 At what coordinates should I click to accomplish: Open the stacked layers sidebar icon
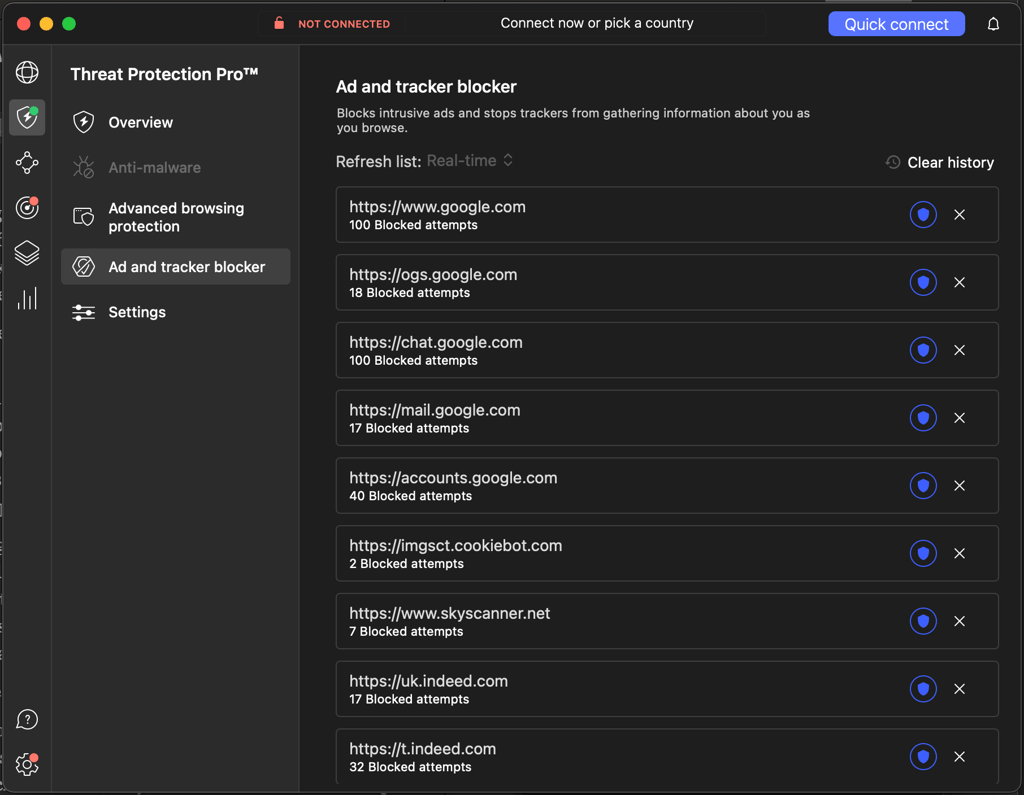[27, 253]
